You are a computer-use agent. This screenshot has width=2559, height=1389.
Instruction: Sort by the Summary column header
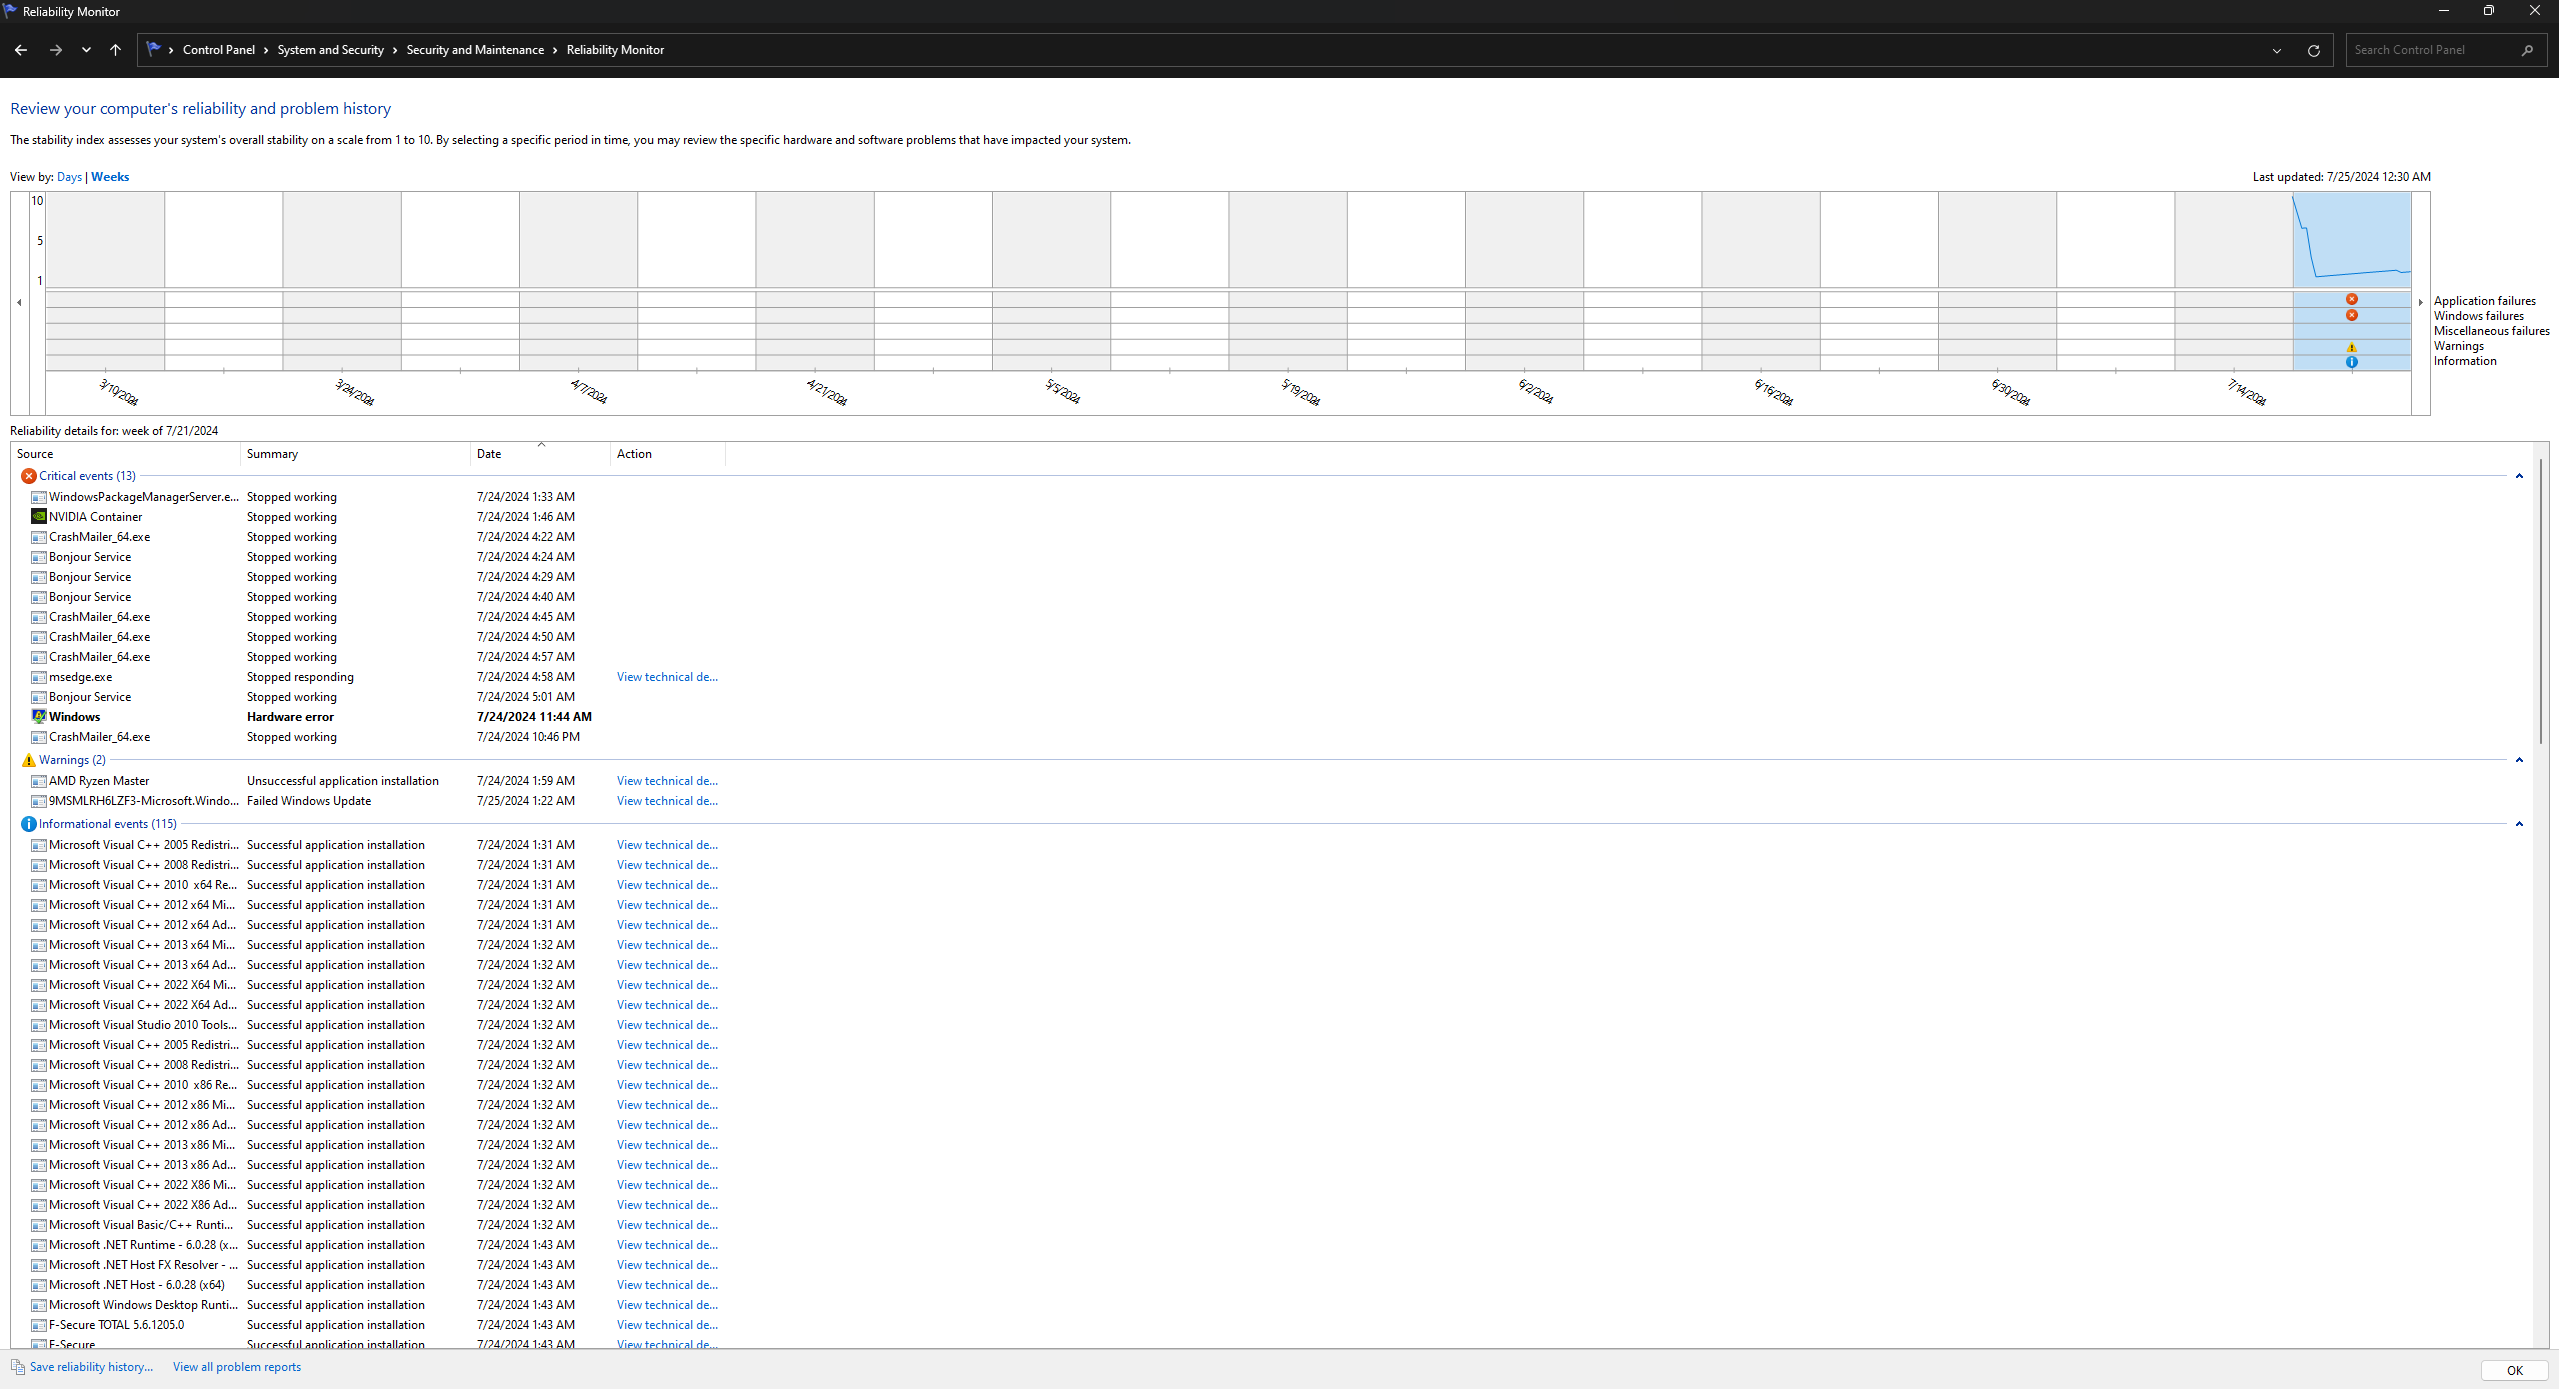click(x=355, y=454)
